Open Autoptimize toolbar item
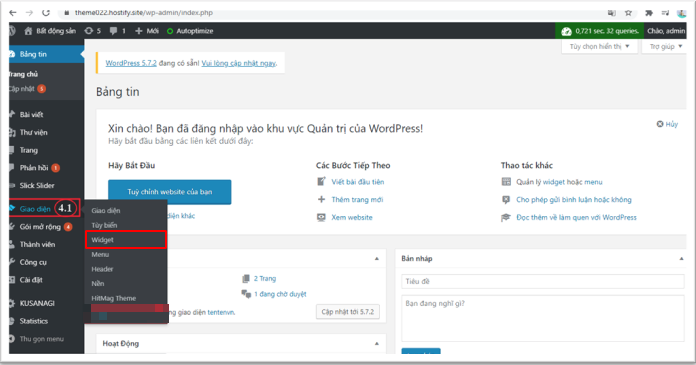 coord(190,31)
